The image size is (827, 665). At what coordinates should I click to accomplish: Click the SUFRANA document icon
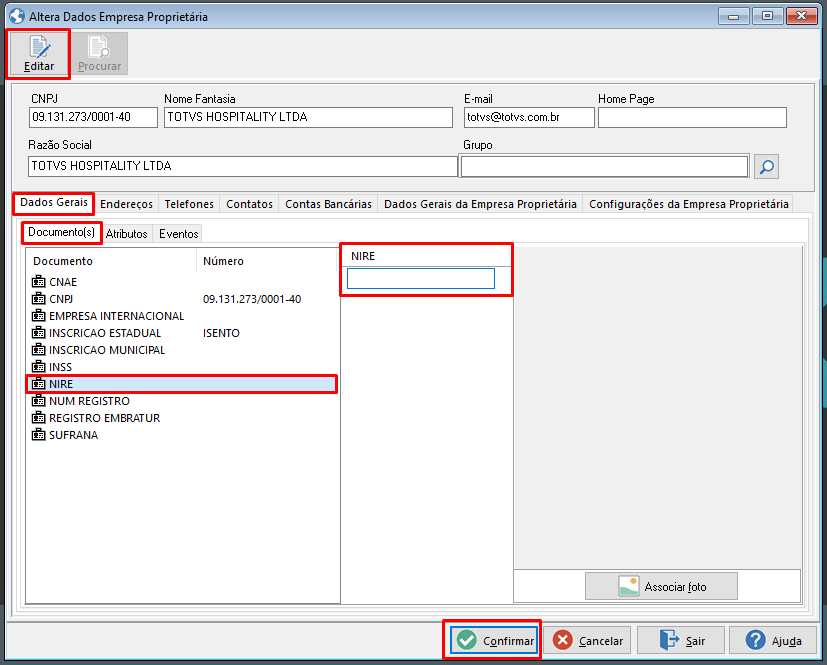click(39, 435)
